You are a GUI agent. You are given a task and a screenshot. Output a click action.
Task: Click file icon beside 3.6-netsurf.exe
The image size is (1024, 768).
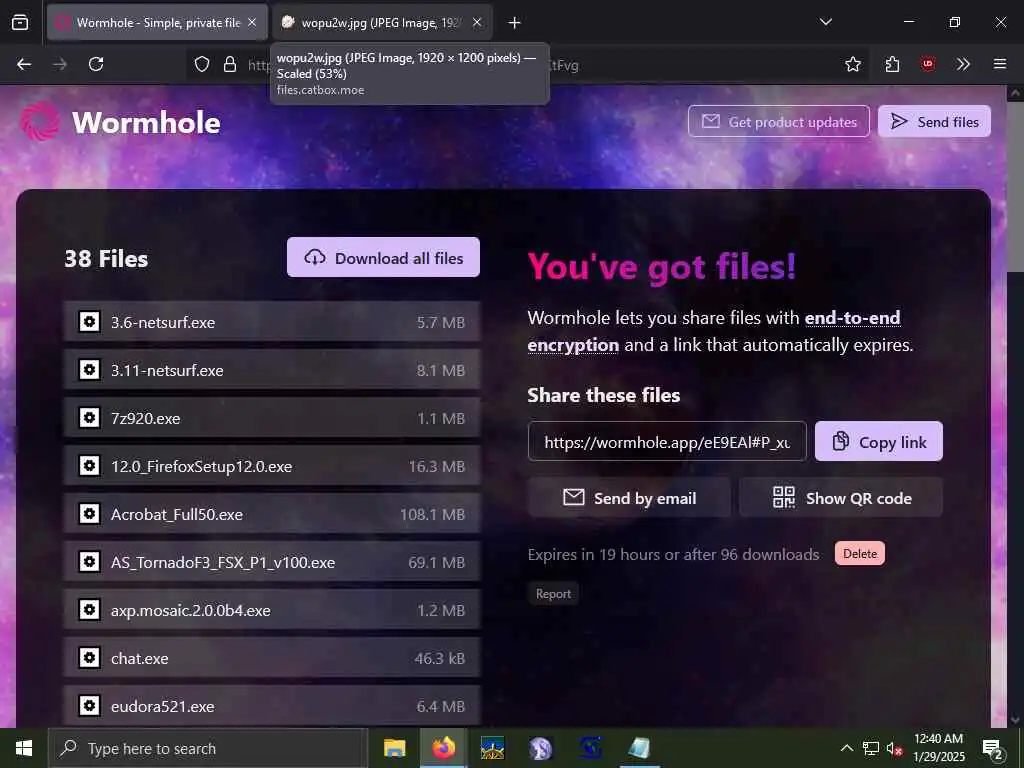click(x=89, y=321)
